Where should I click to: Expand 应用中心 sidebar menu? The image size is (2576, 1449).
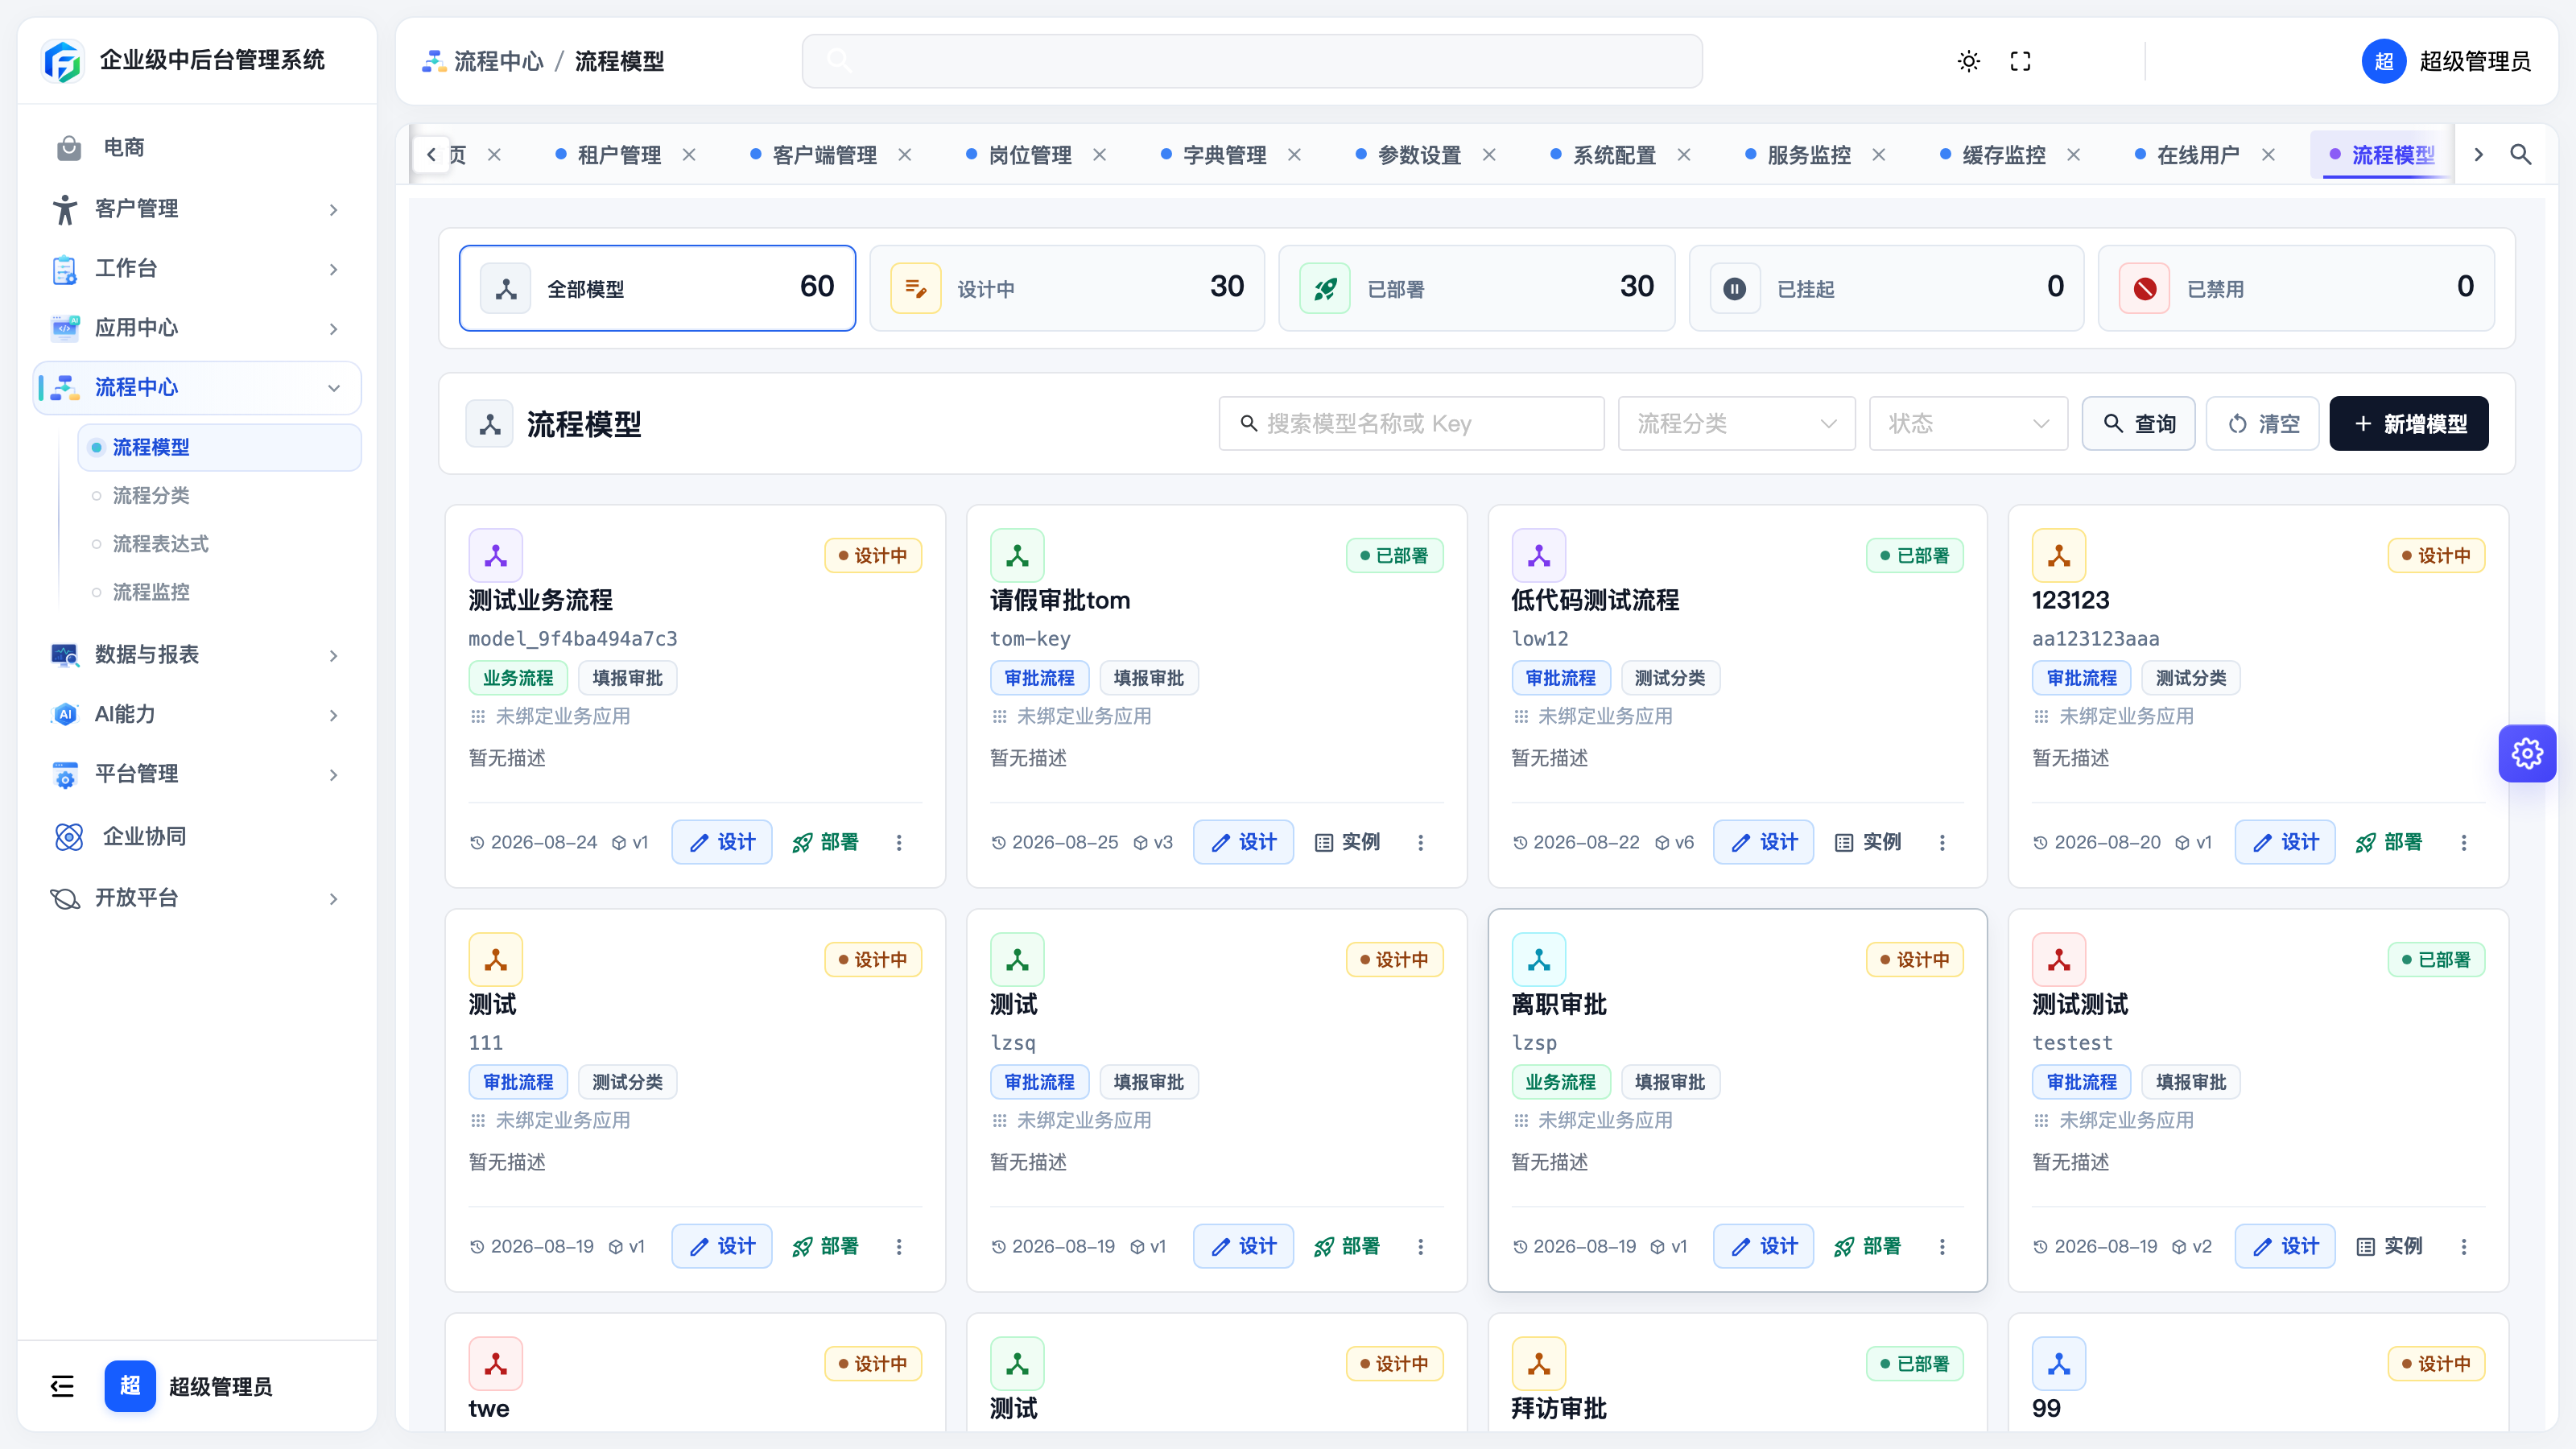[x=197, y=328]
